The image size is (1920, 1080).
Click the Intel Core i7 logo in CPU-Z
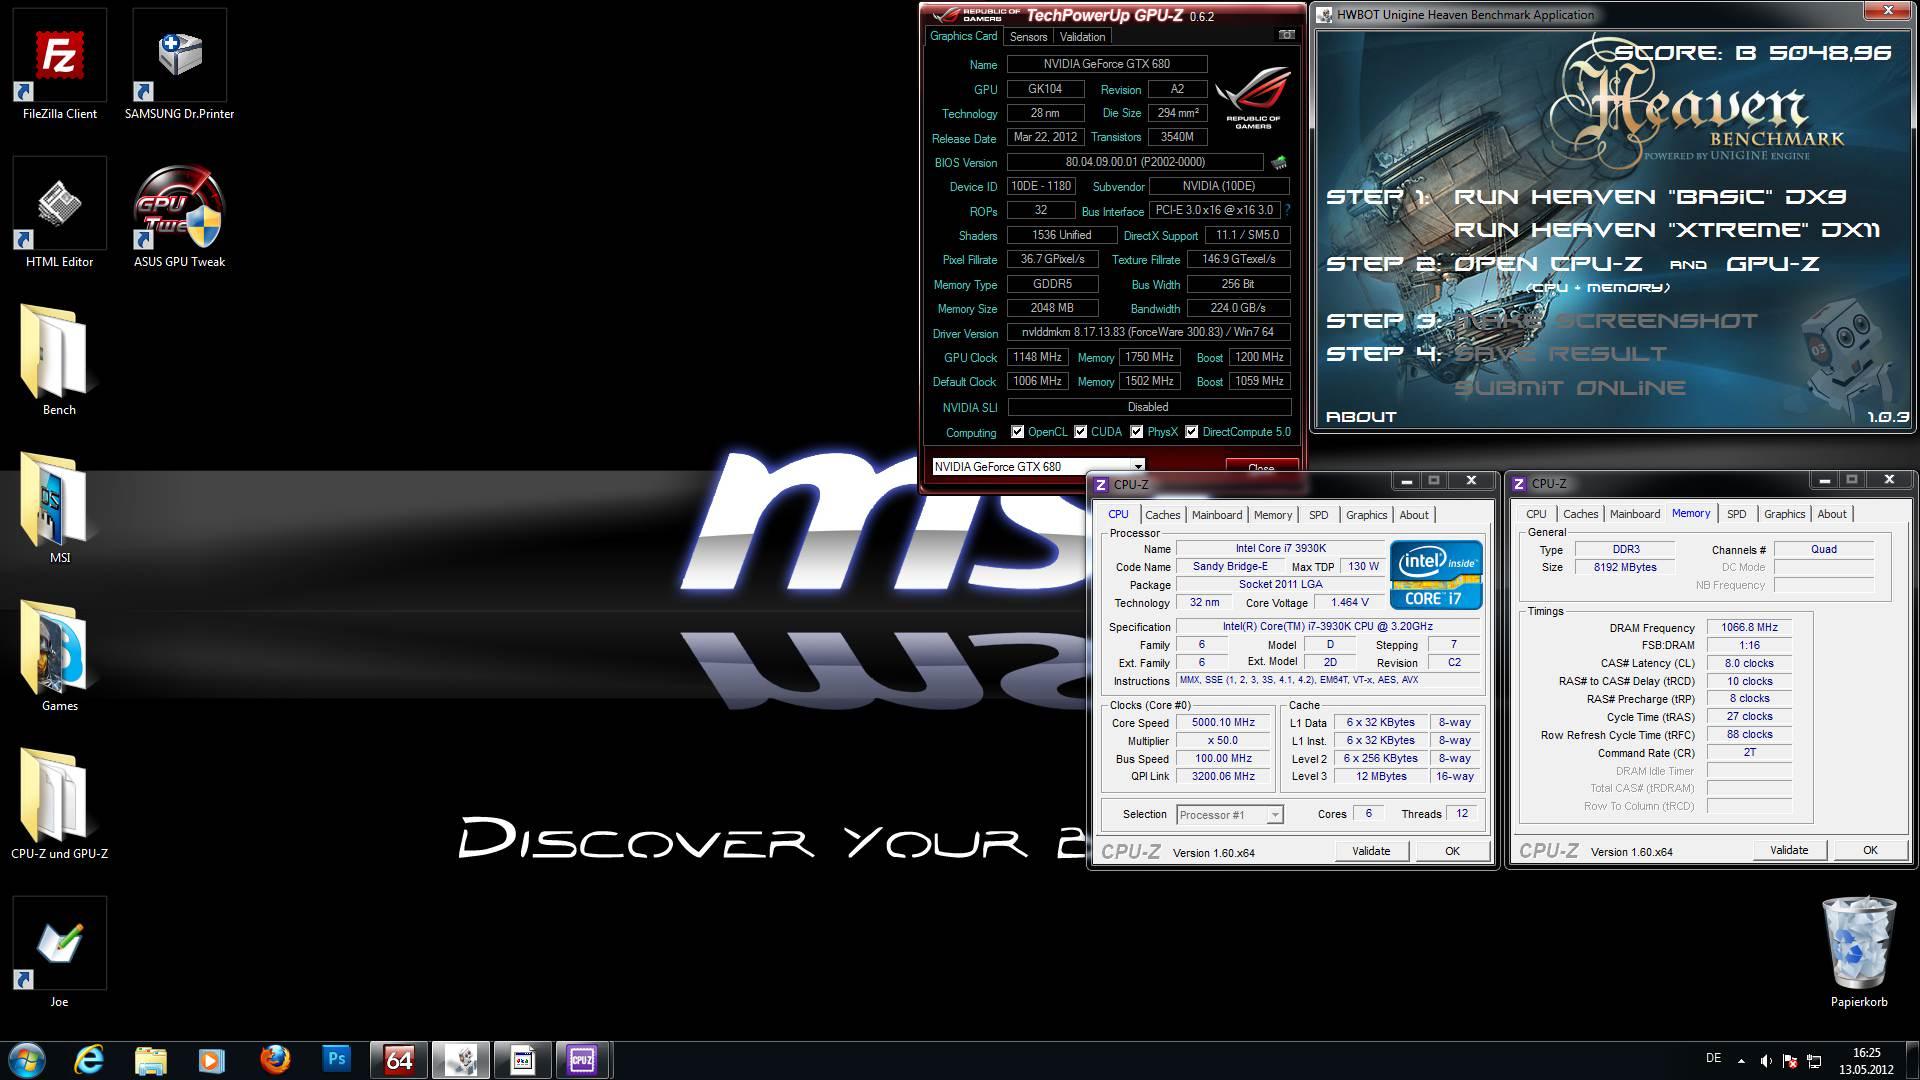[x=1435, y=575]
